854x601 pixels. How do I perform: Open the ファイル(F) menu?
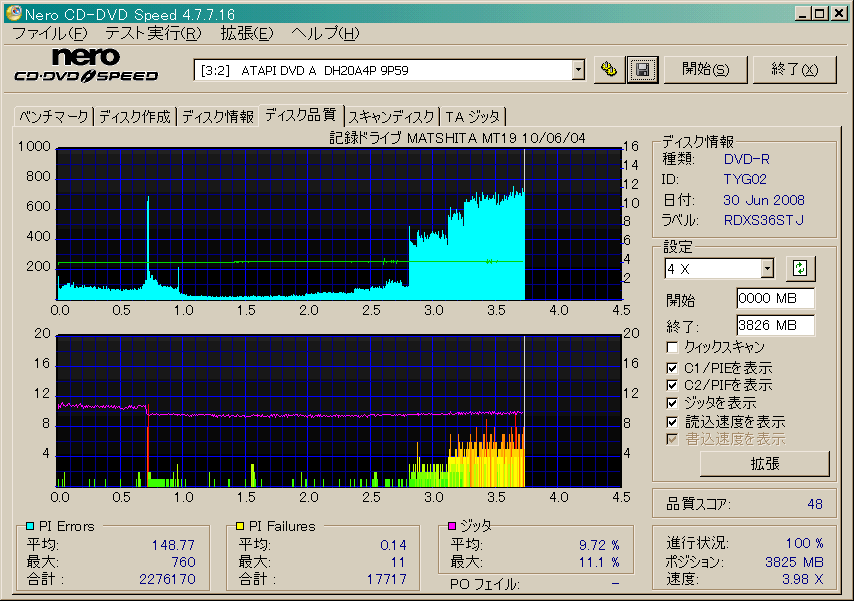[x=50, y=34]
